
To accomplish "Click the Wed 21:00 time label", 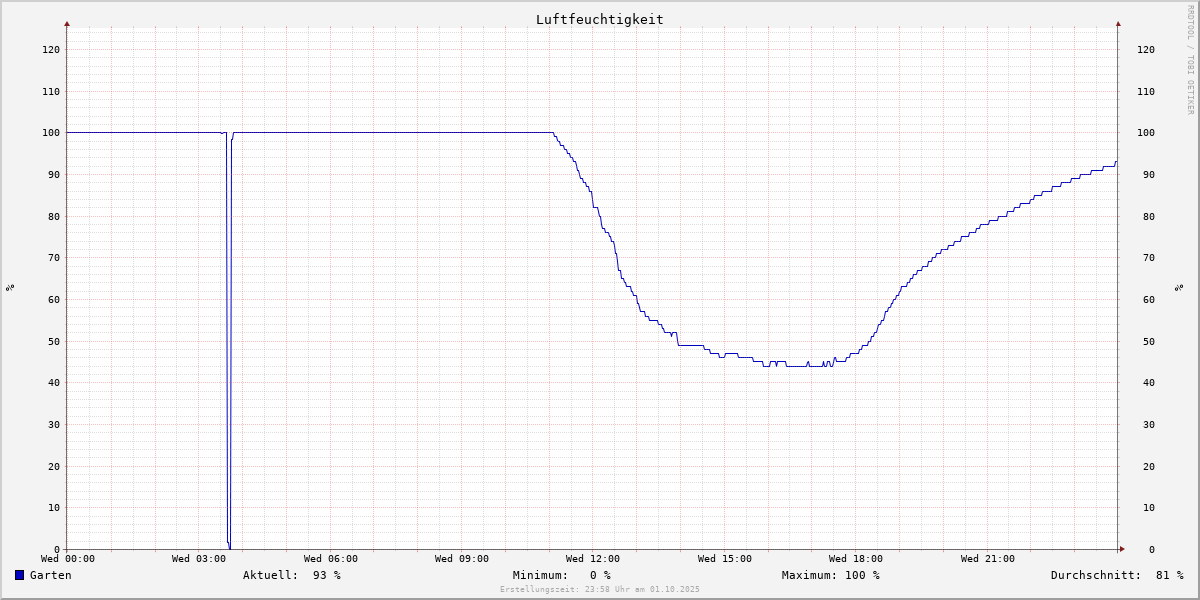I will (987, 559).
